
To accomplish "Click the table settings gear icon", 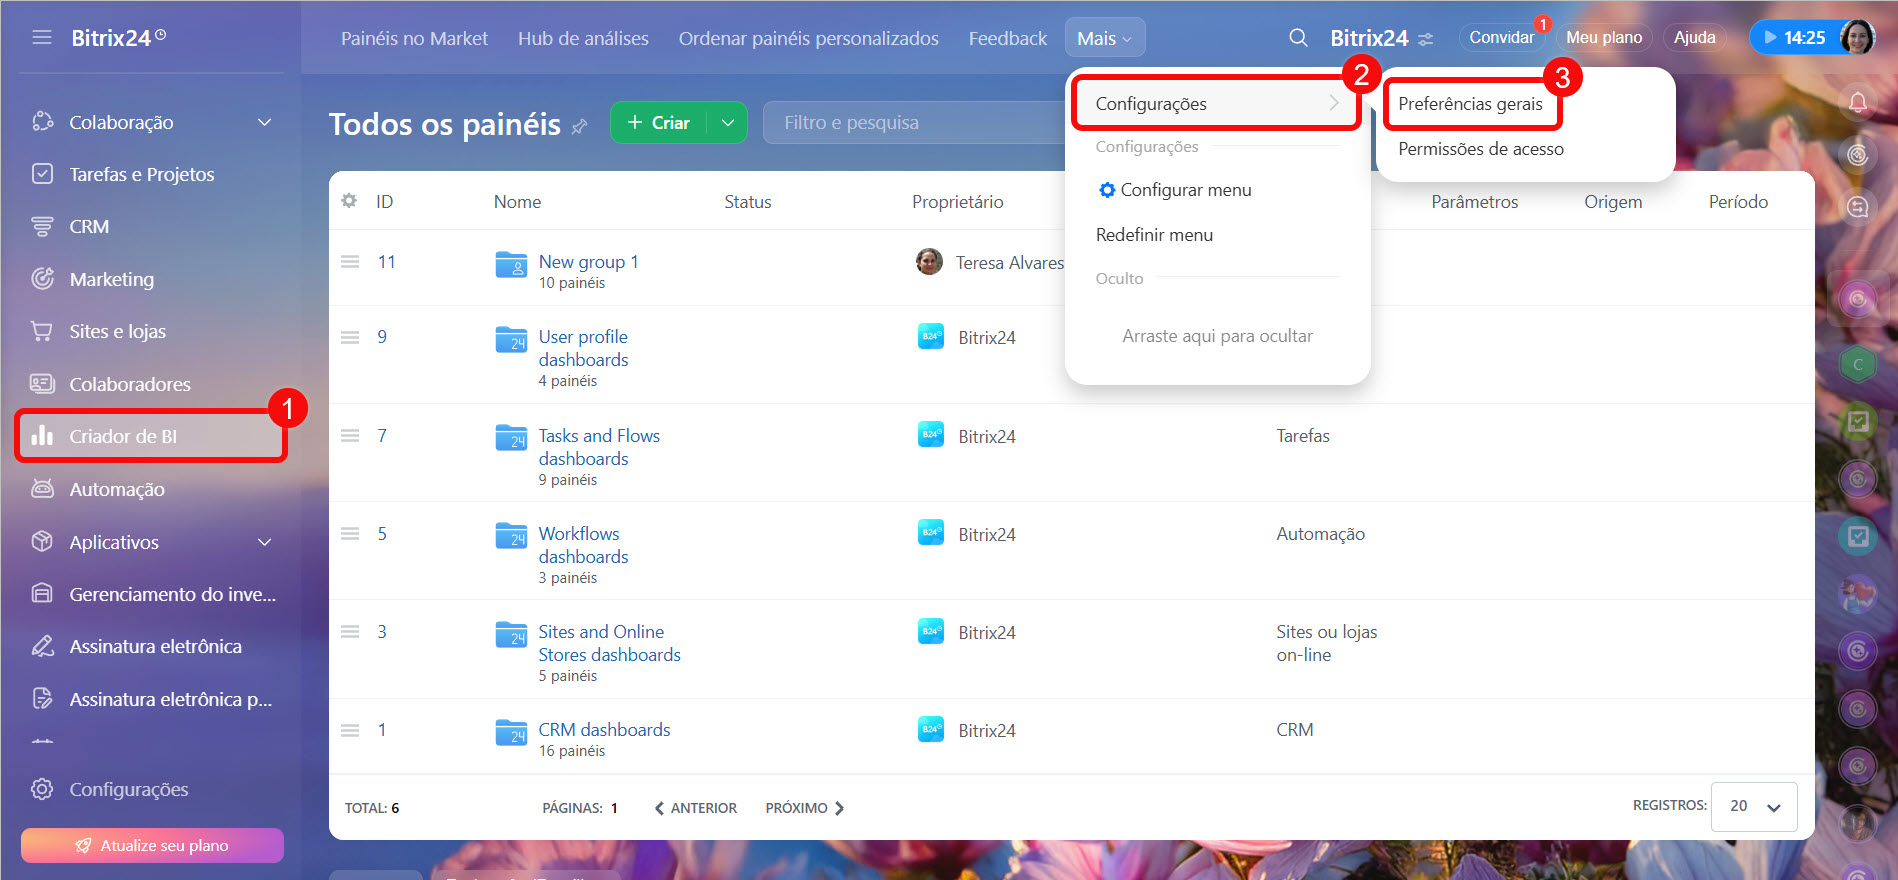I will [349, 201].
